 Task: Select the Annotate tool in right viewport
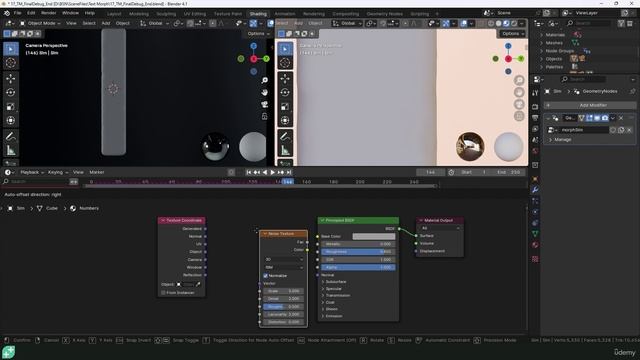(285, 136)
